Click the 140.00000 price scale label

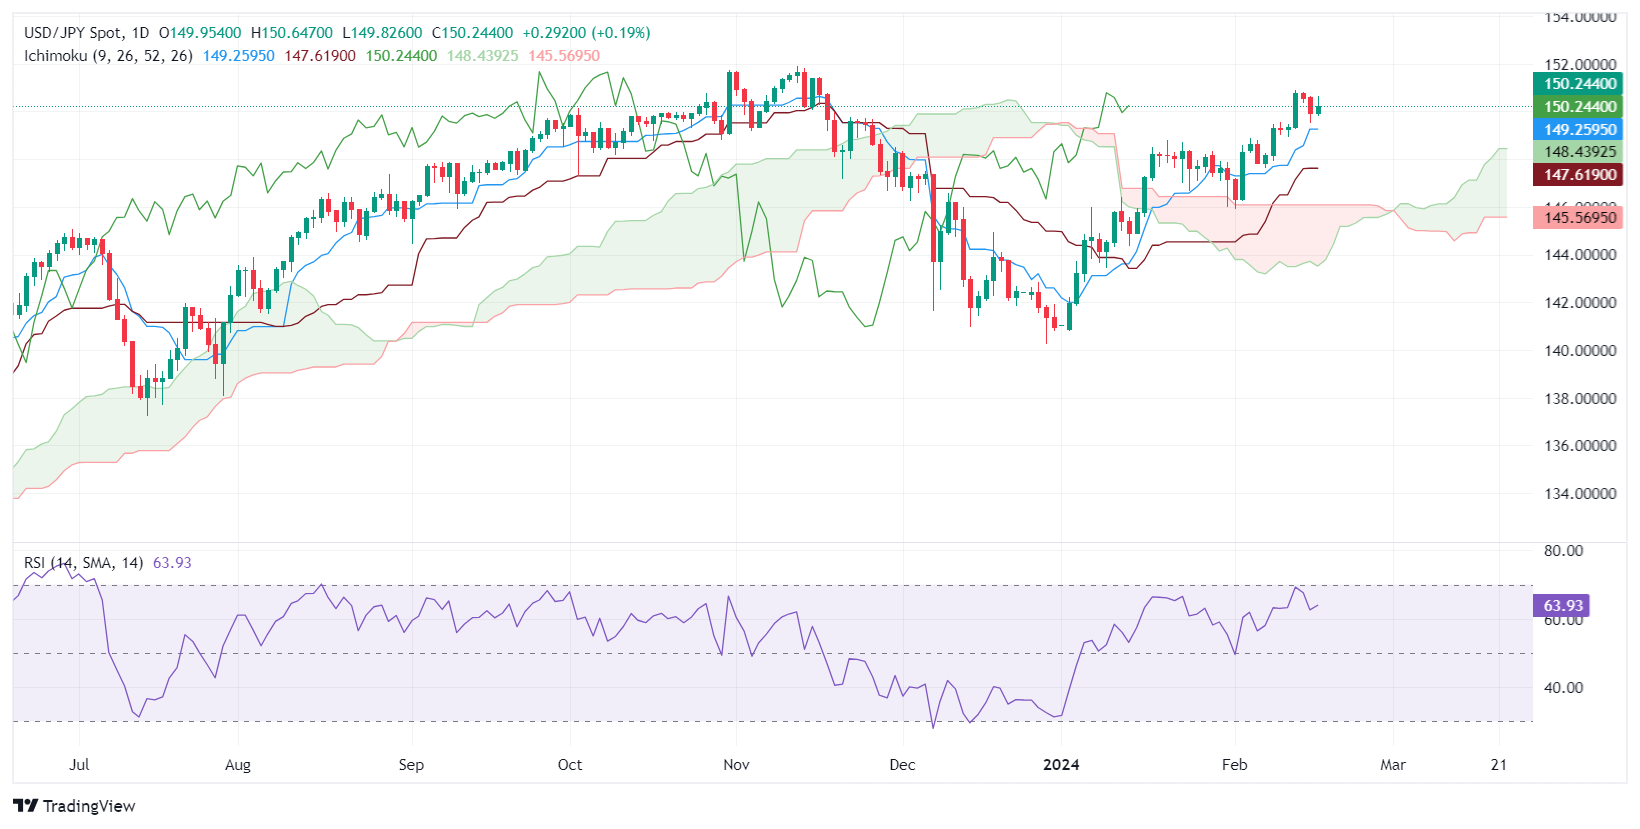point(1579,351)
